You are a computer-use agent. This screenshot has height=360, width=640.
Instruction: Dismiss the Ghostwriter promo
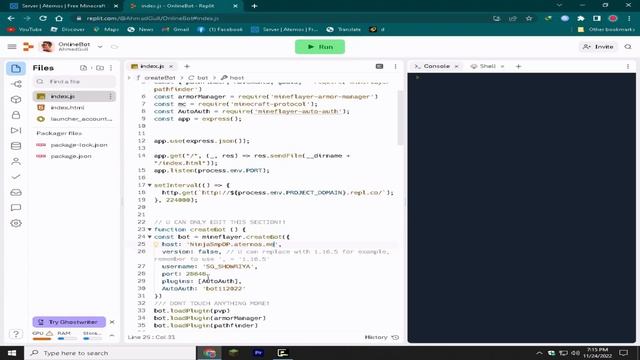[x=112, y=322]
